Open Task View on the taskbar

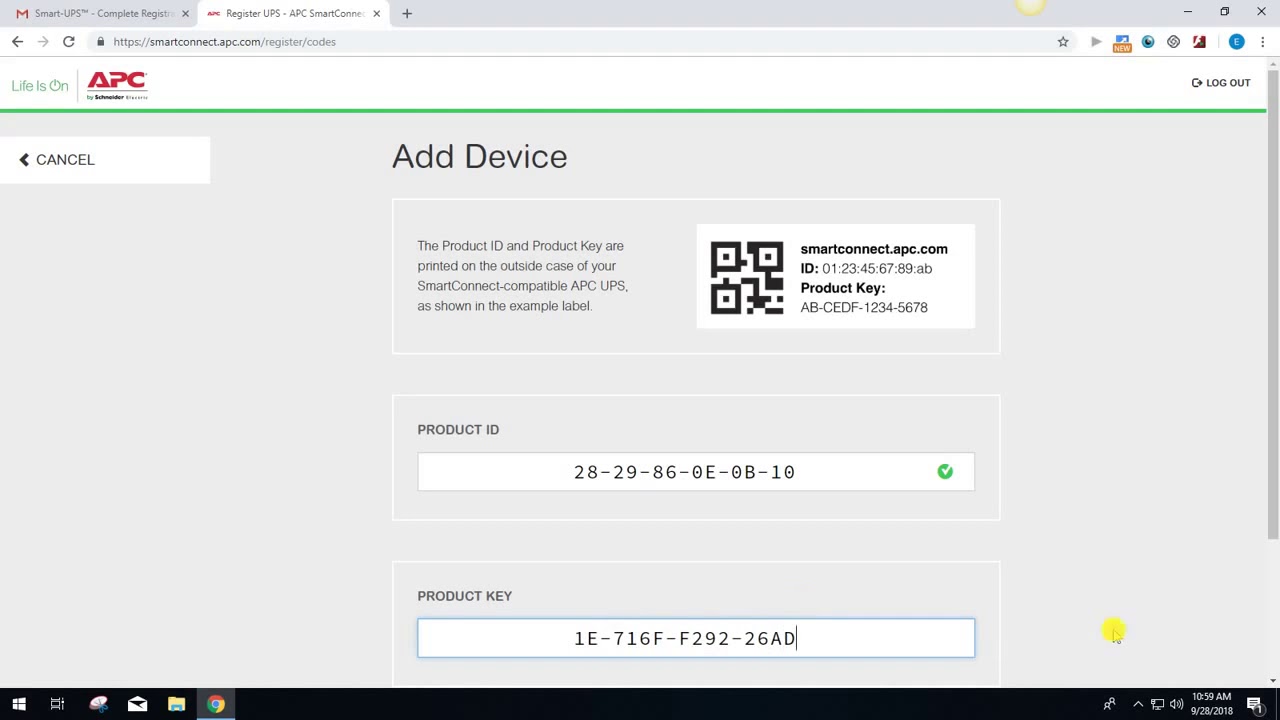(57, 704)
